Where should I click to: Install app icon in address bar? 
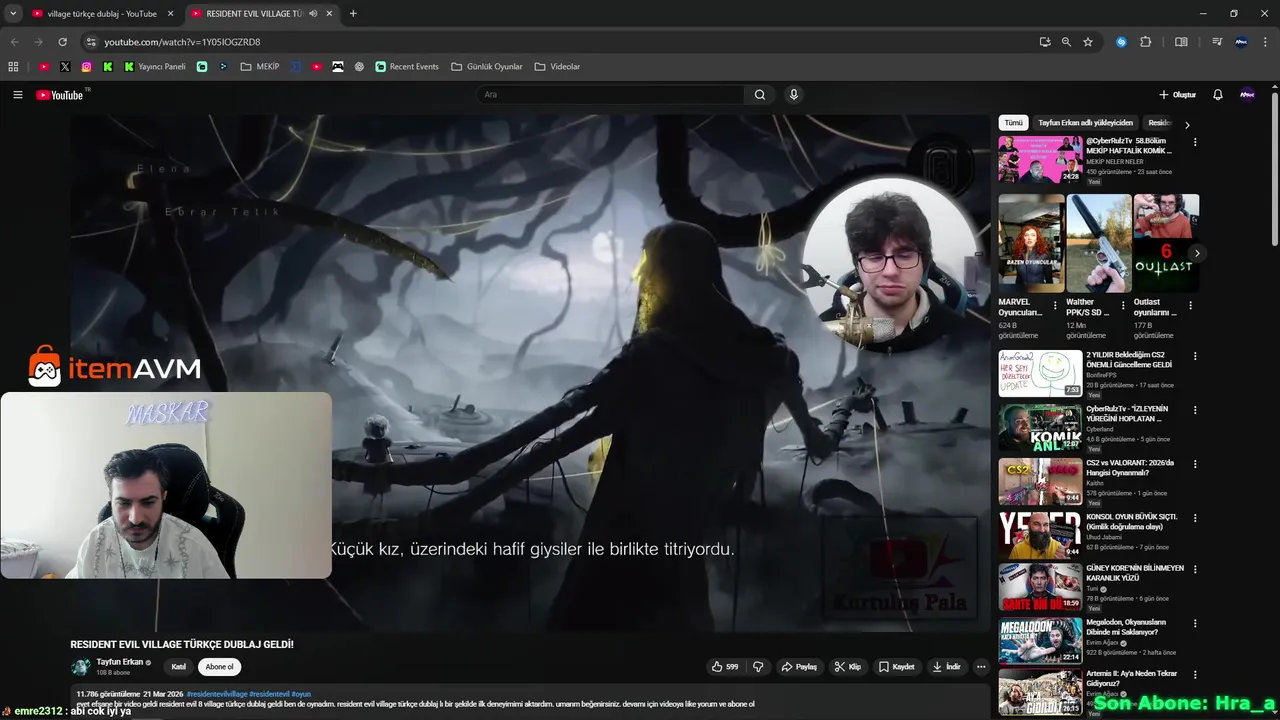coord(1045,42)
